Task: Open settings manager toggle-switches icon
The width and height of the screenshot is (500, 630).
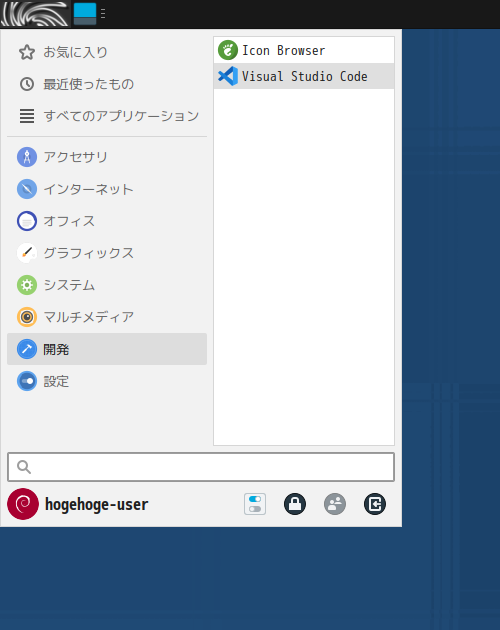Action: click(x=255, y=504)
